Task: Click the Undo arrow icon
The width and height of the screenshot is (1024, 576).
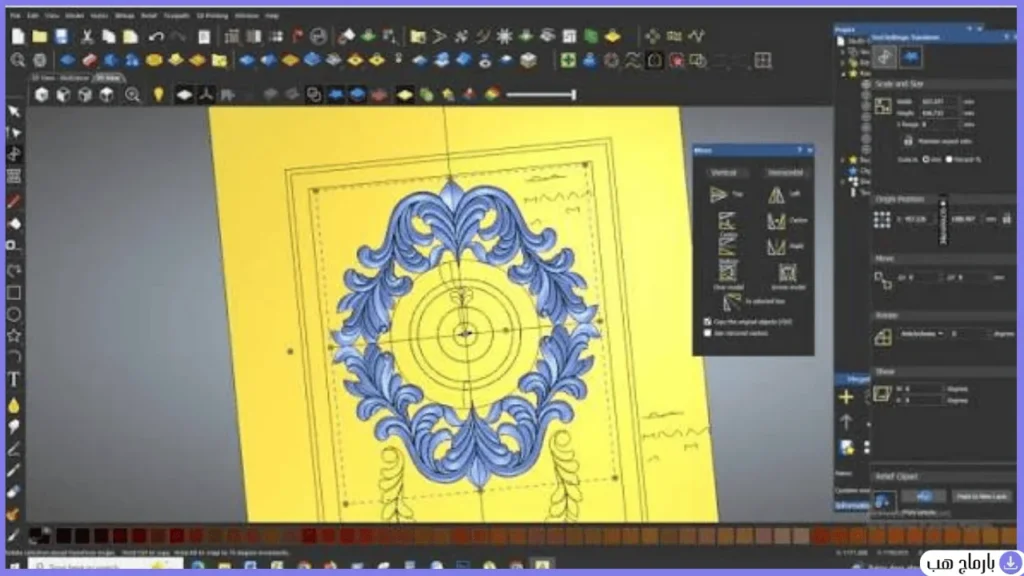Action: [155, 37]
